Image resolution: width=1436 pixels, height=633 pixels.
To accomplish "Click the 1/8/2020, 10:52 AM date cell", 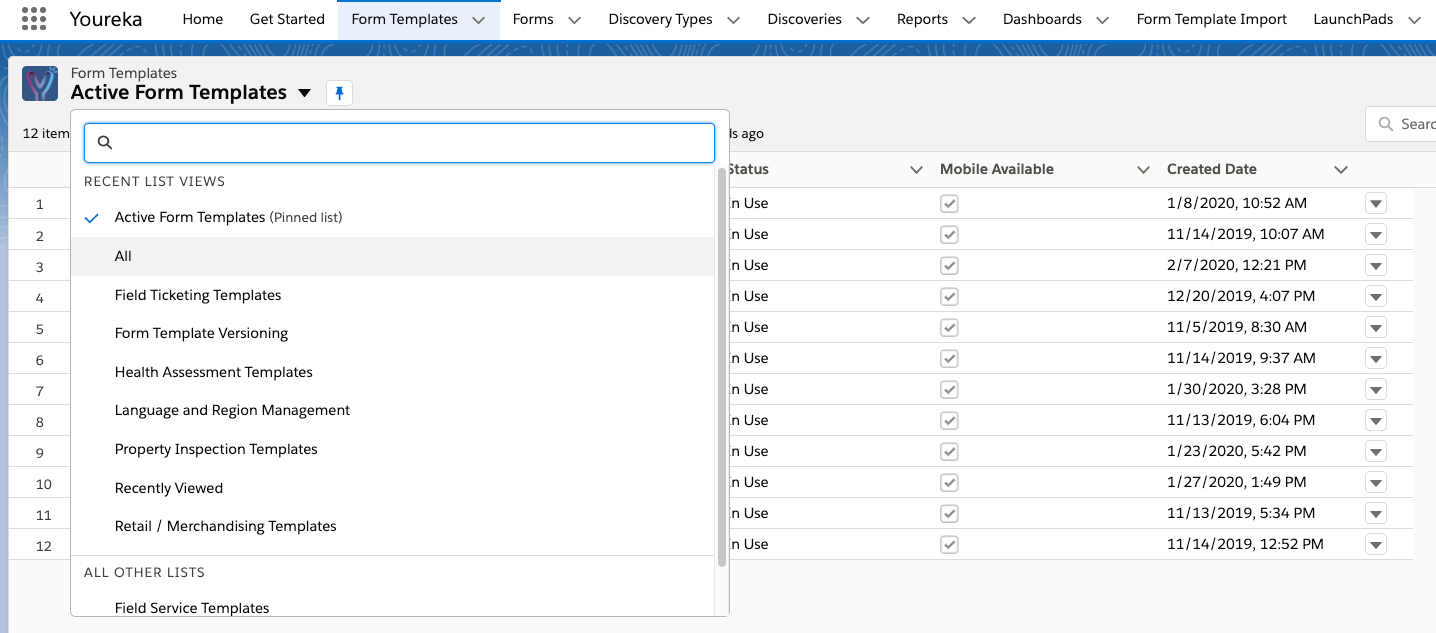I will [1237, 203].
